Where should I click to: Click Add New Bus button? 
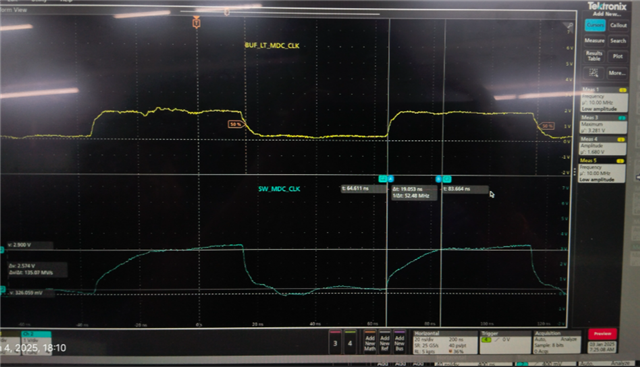click(x=399, y=342)
